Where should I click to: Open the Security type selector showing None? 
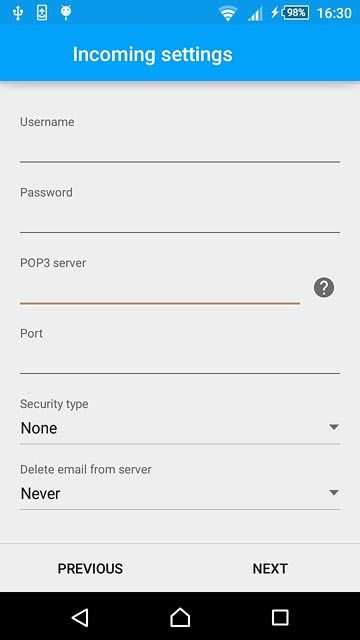[x=180, y=428]
